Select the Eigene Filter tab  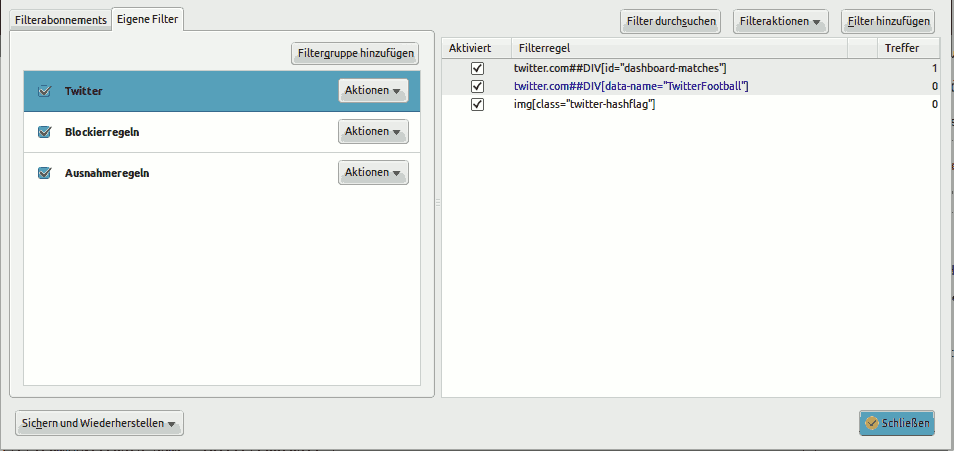pos(148,19)
